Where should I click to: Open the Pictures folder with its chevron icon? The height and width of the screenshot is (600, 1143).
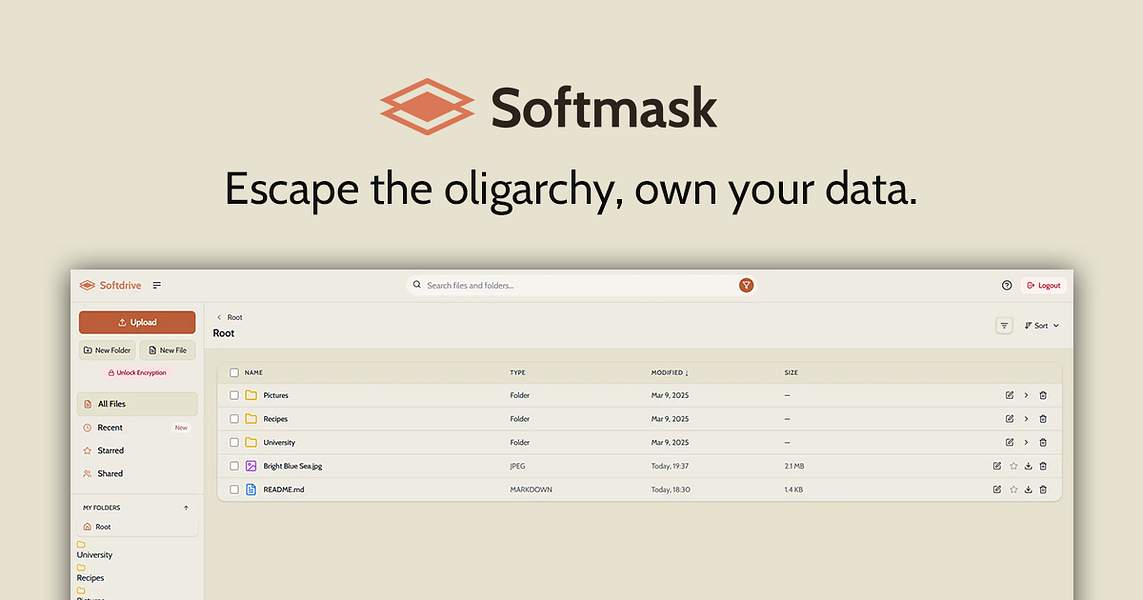point(1026,395)
